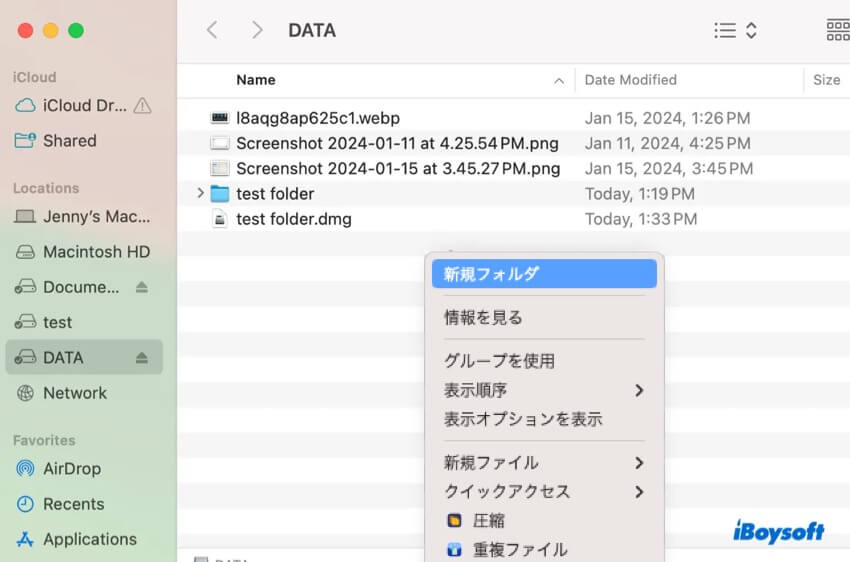Image resolution: width=850 pixels, height=562 pixels.
Task: Select Jenny's Mac location
Action: [x=82, y=216]
